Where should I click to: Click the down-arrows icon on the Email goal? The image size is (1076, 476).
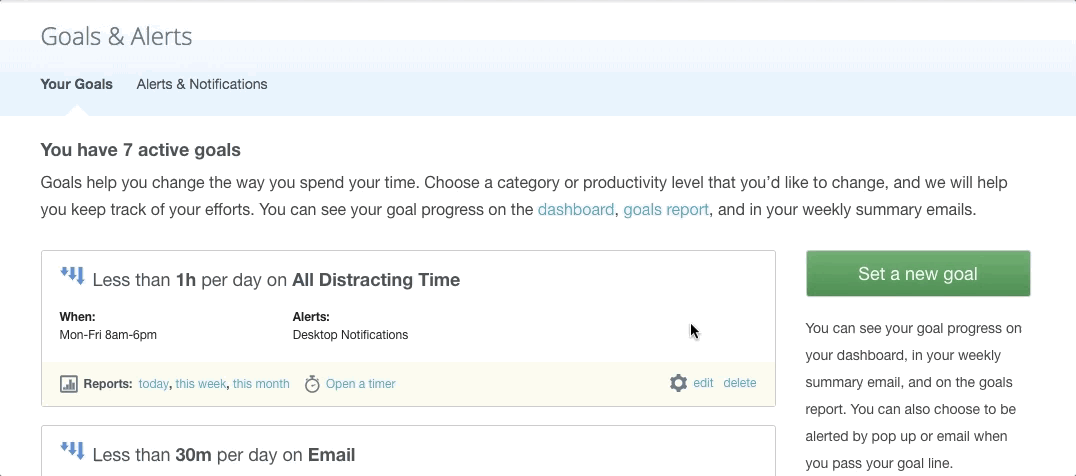pos(72,451)
